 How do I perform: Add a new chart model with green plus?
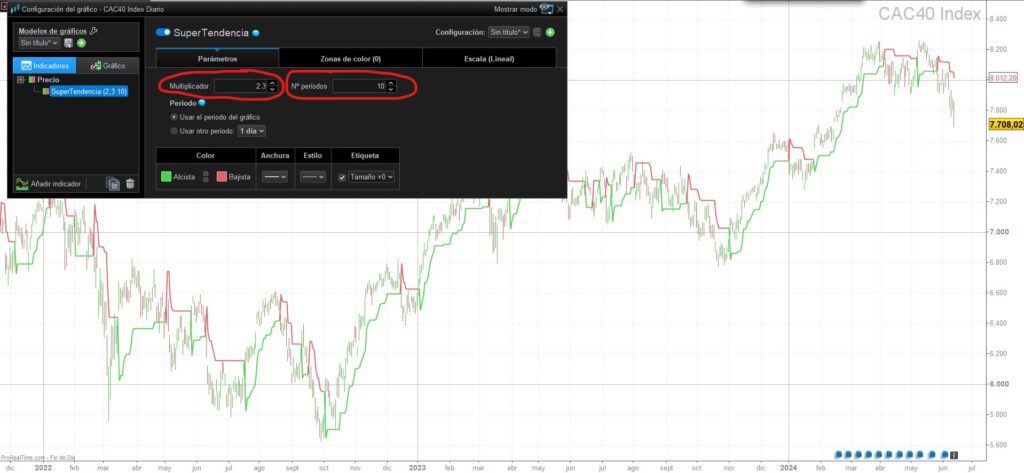pos(82,43)
